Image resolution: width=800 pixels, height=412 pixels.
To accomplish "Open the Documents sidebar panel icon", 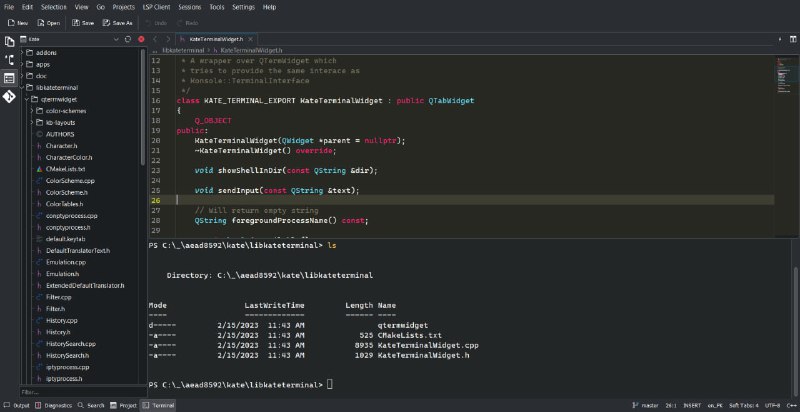I will 9,41.
